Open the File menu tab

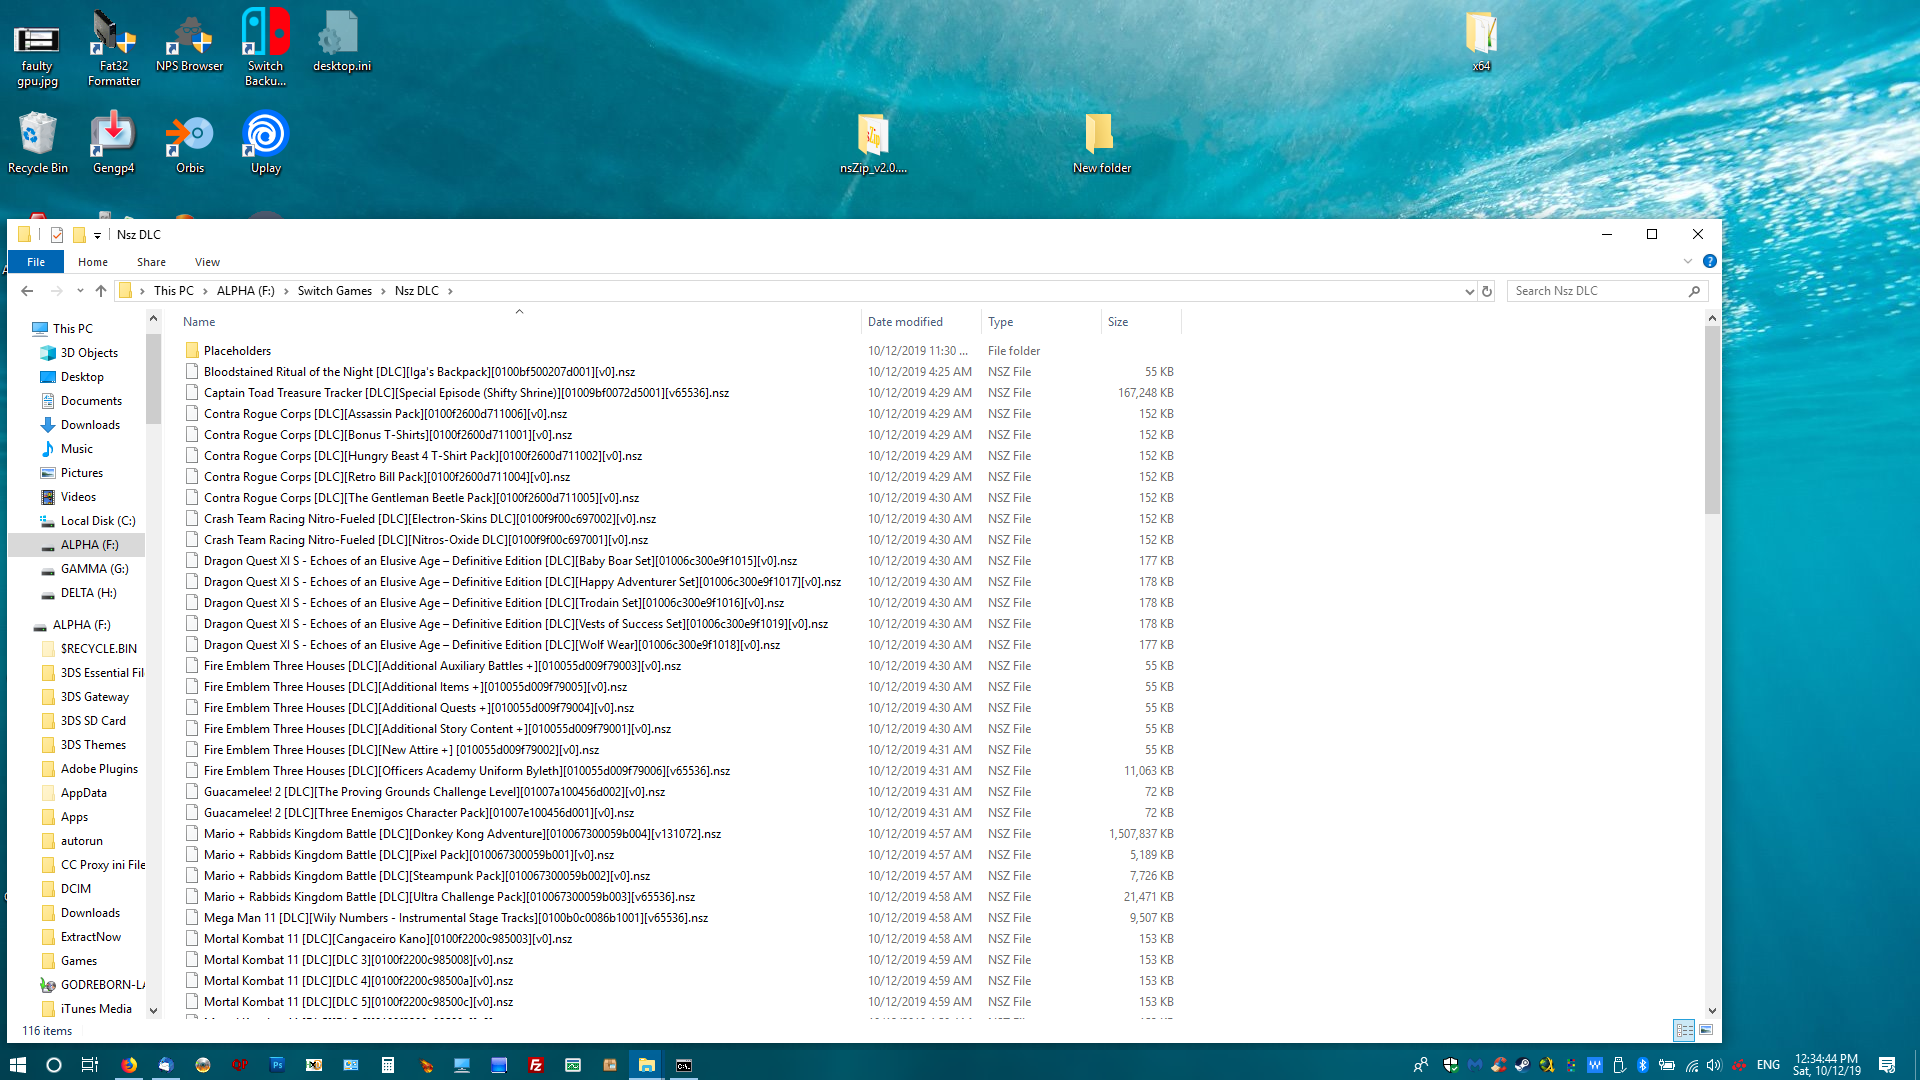pyautogui.click(x=36, y=262)
